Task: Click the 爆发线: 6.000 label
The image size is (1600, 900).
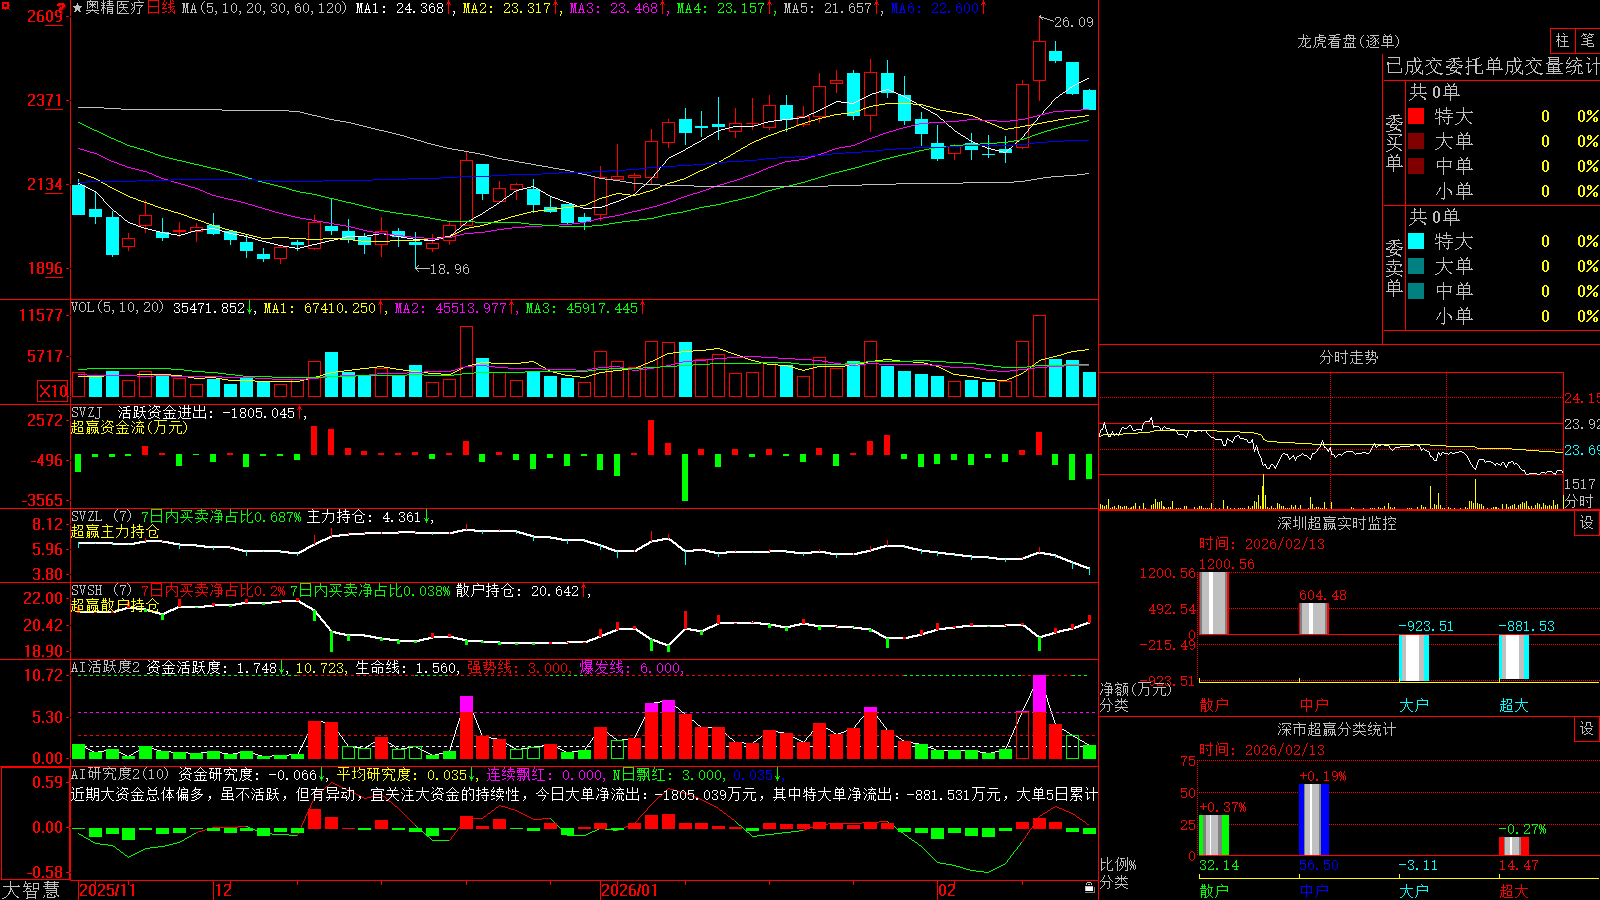Action: pos(631,668)
